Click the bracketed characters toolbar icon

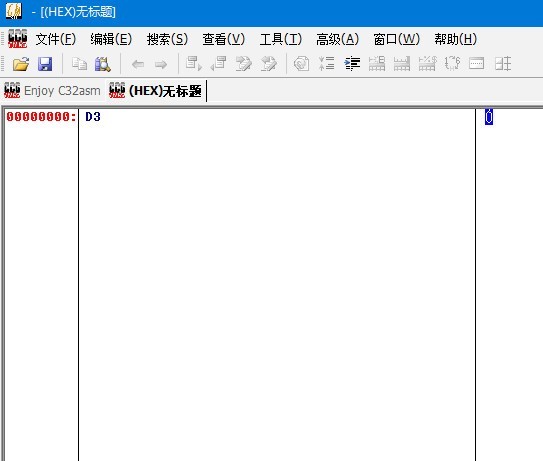point(452,64)
